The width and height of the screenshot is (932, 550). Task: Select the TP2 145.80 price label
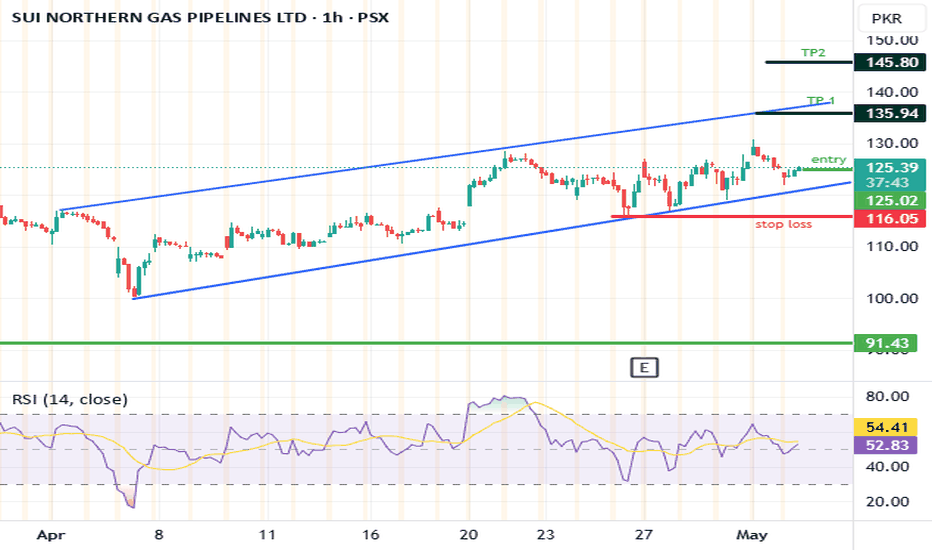[x=889, y=62]
